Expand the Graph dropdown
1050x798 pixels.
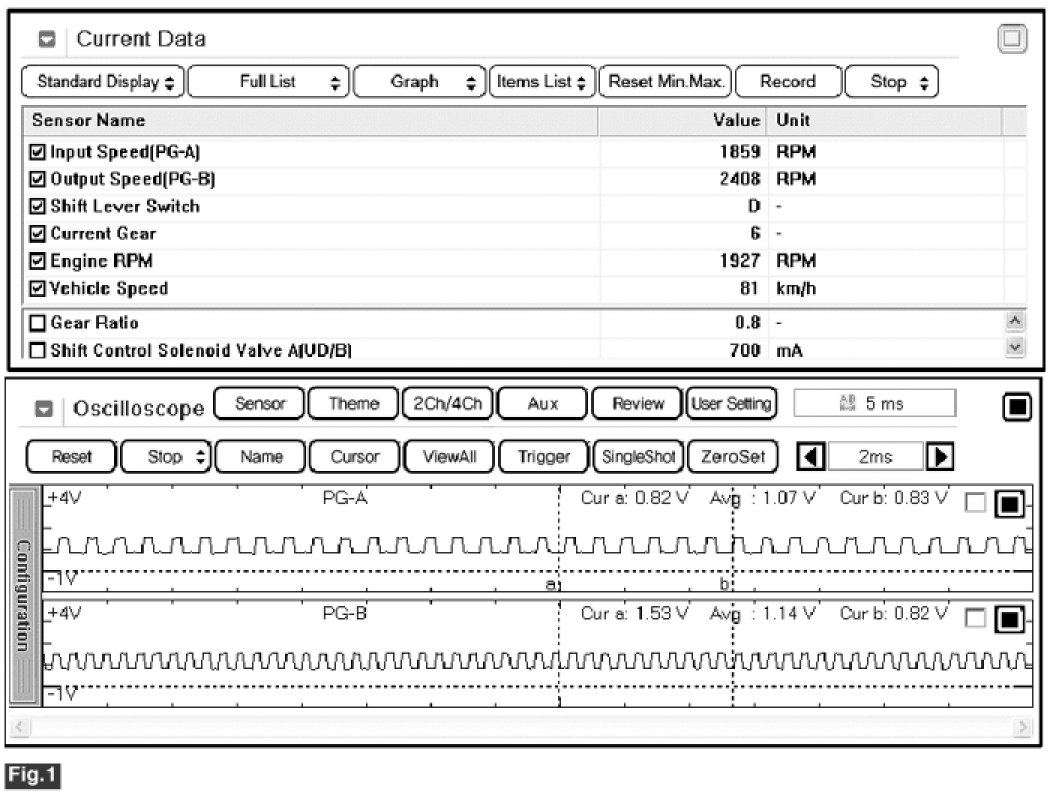(420, 82)
